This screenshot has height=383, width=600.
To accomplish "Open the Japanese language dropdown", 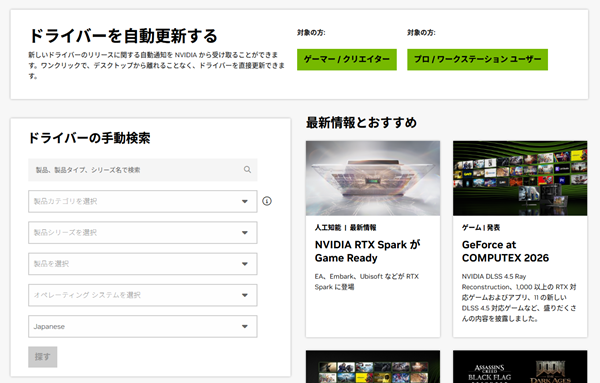I will (142, 326).
